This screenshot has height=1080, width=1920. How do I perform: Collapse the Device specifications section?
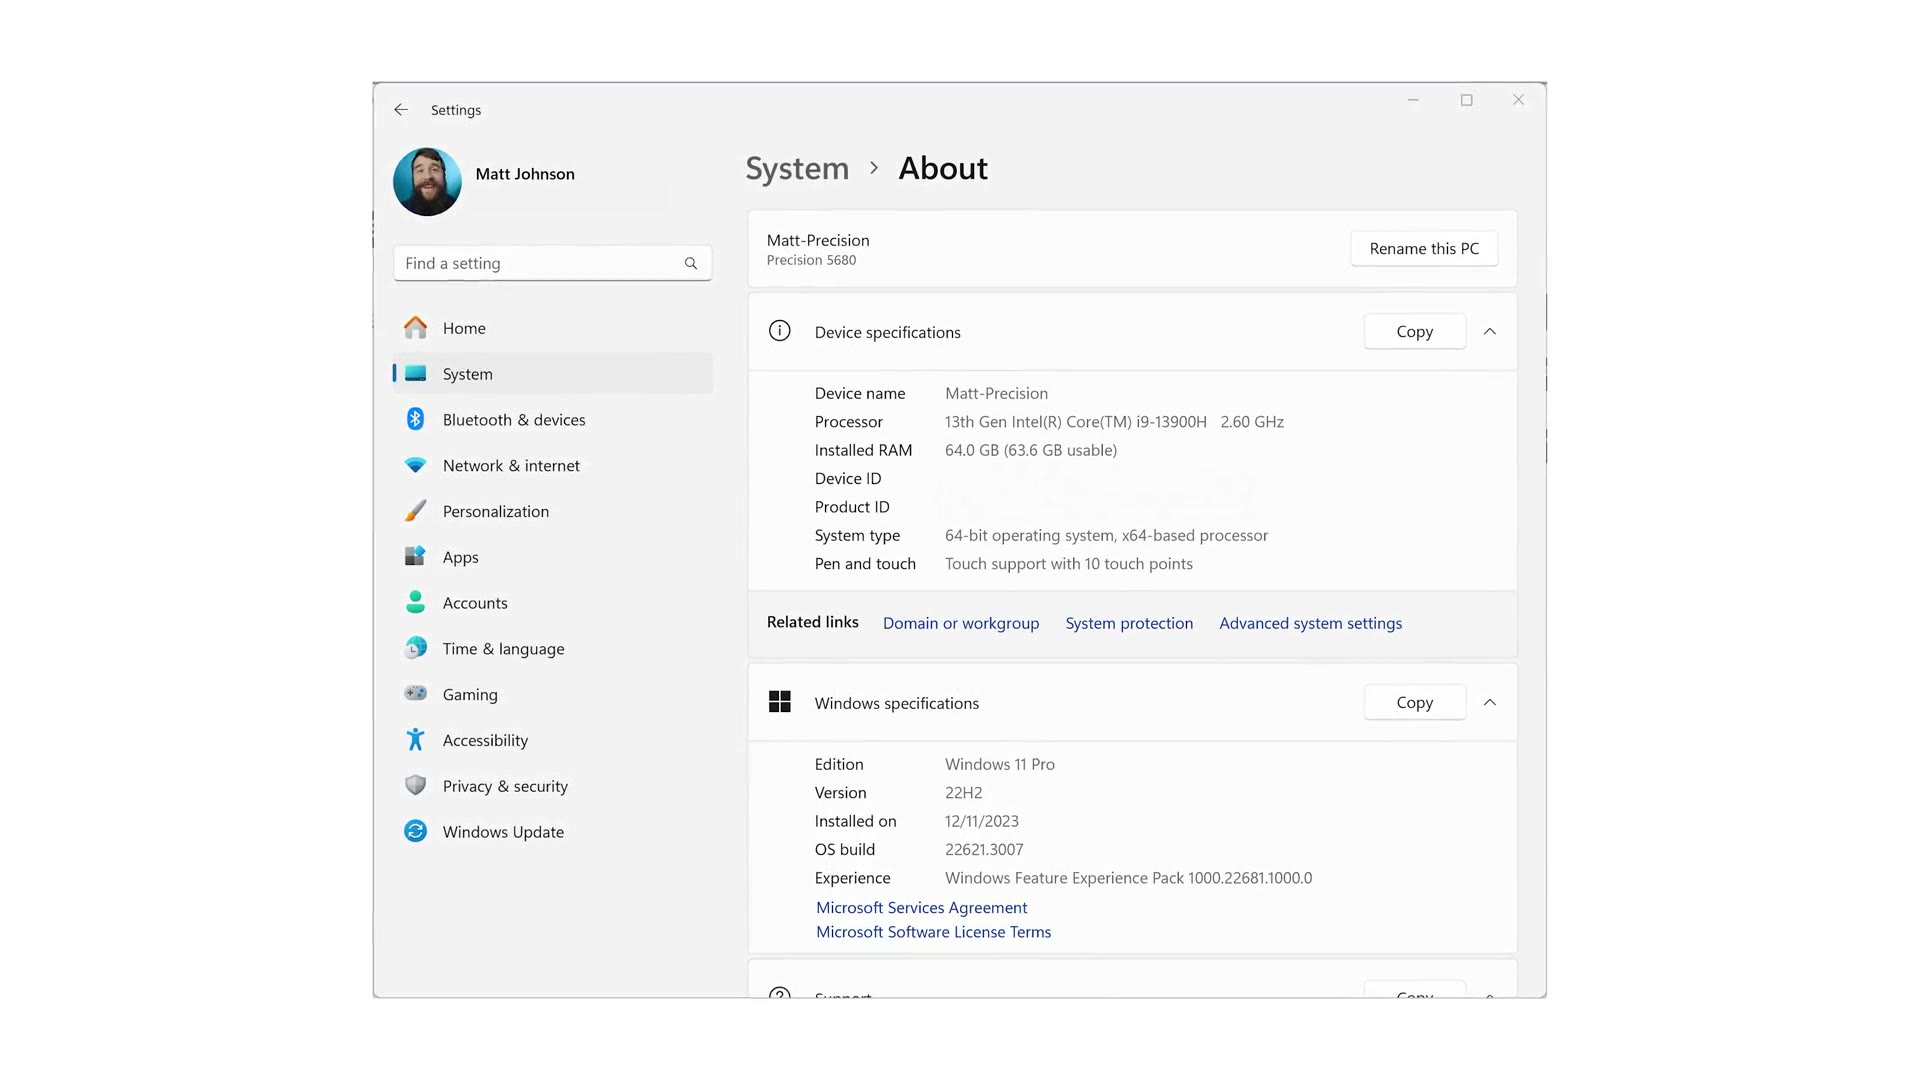tap(1490, 331)
